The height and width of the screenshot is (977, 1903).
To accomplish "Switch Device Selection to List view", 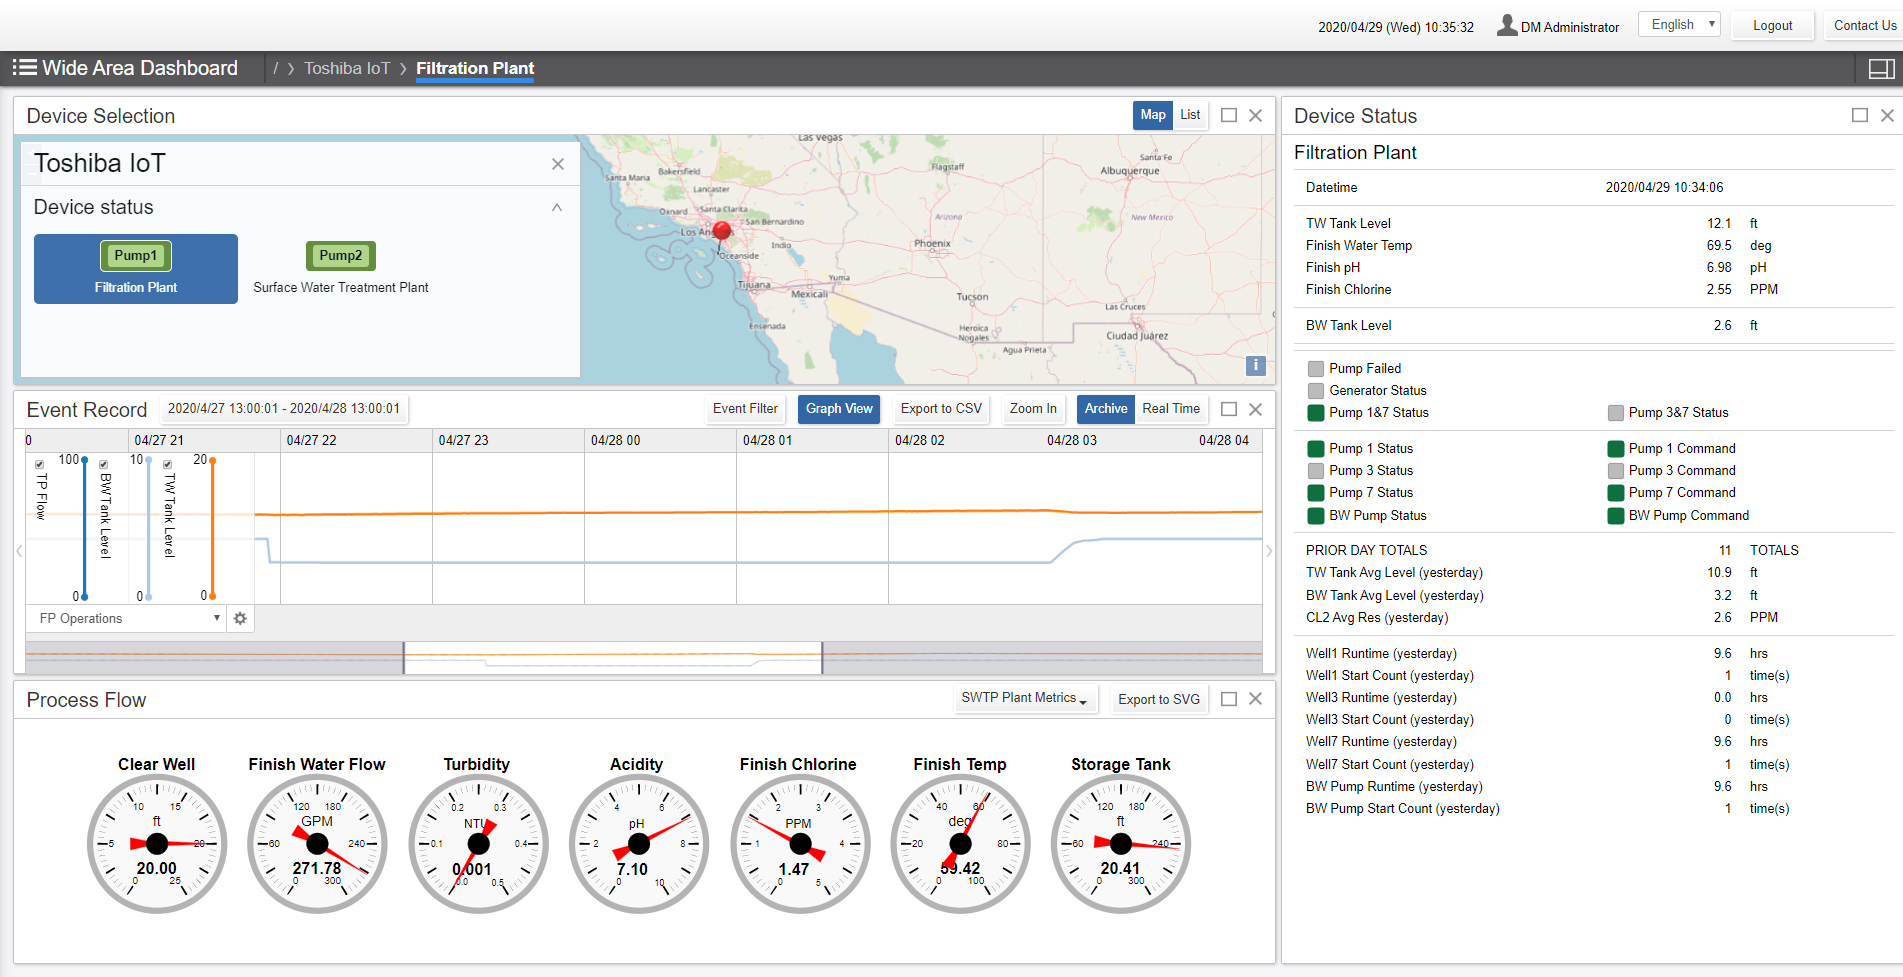I will (x=1189, y=115).
